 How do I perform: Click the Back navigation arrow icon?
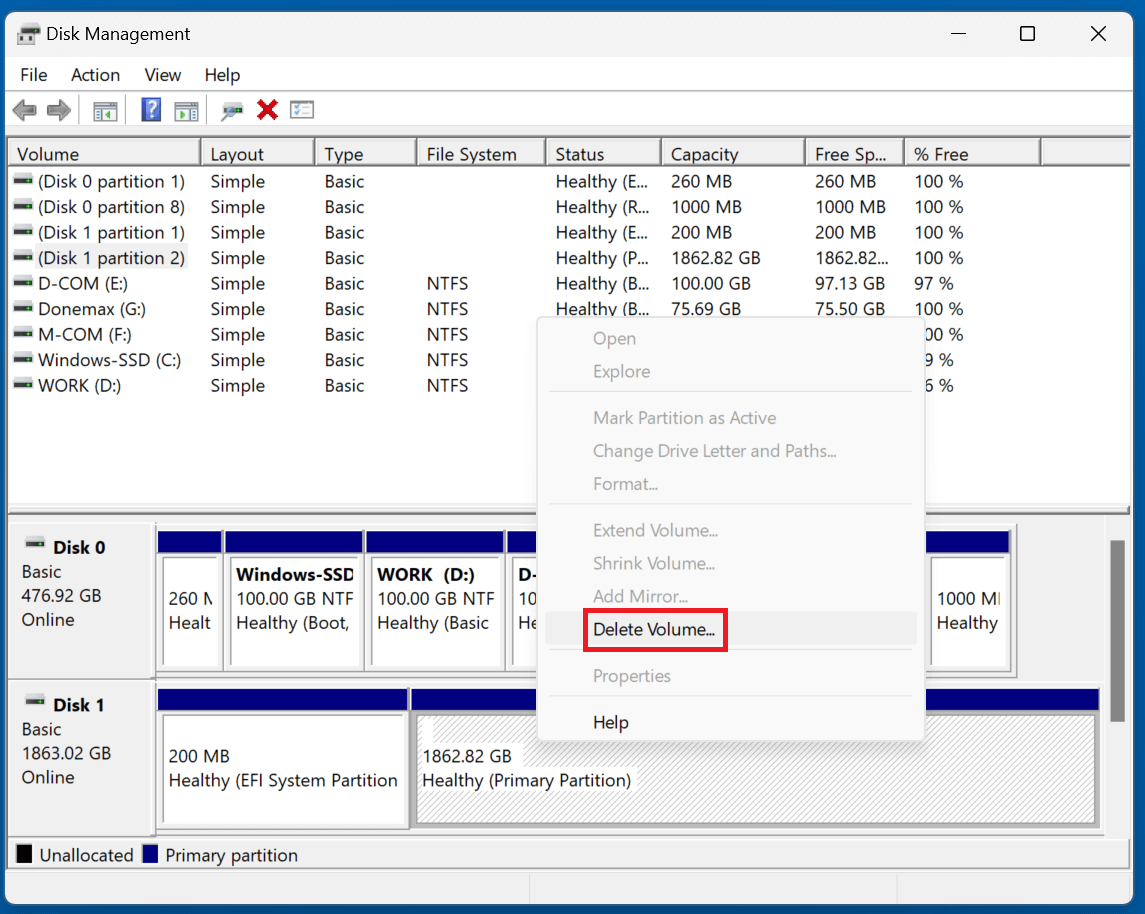(x=24, y=110)
